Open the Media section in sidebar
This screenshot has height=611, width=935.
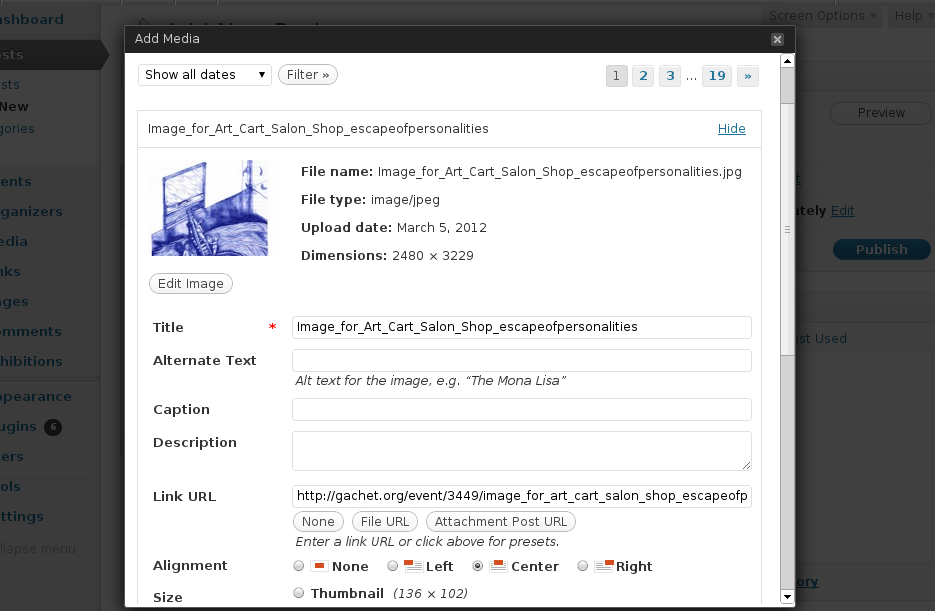(14, 241)
